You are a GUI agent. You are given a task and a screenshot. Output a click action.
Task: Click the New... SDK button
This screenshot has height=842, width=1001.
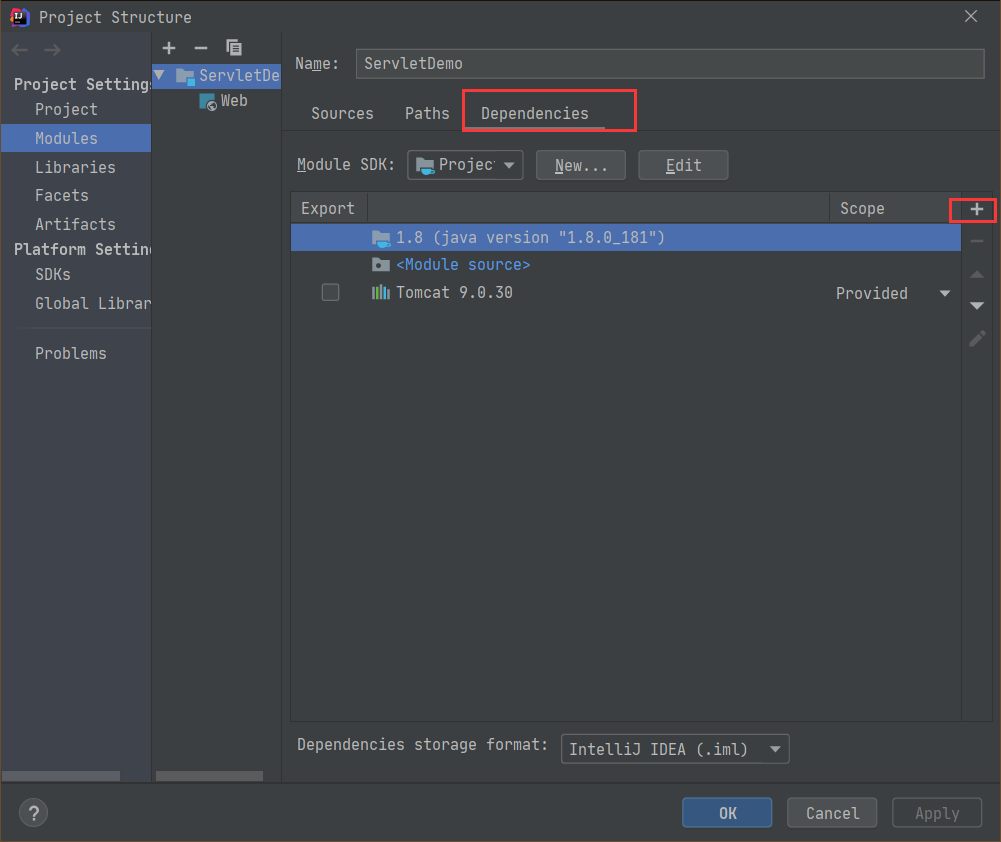pyautogui.click(x=581, y=165)
